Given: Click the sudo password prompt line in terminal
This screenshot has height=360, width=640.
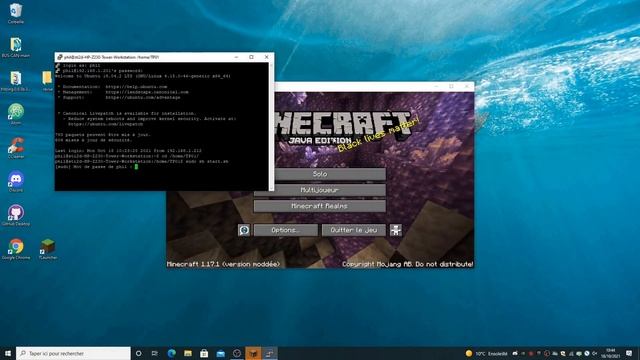Looking at the screenshot, I should point(97,167).
